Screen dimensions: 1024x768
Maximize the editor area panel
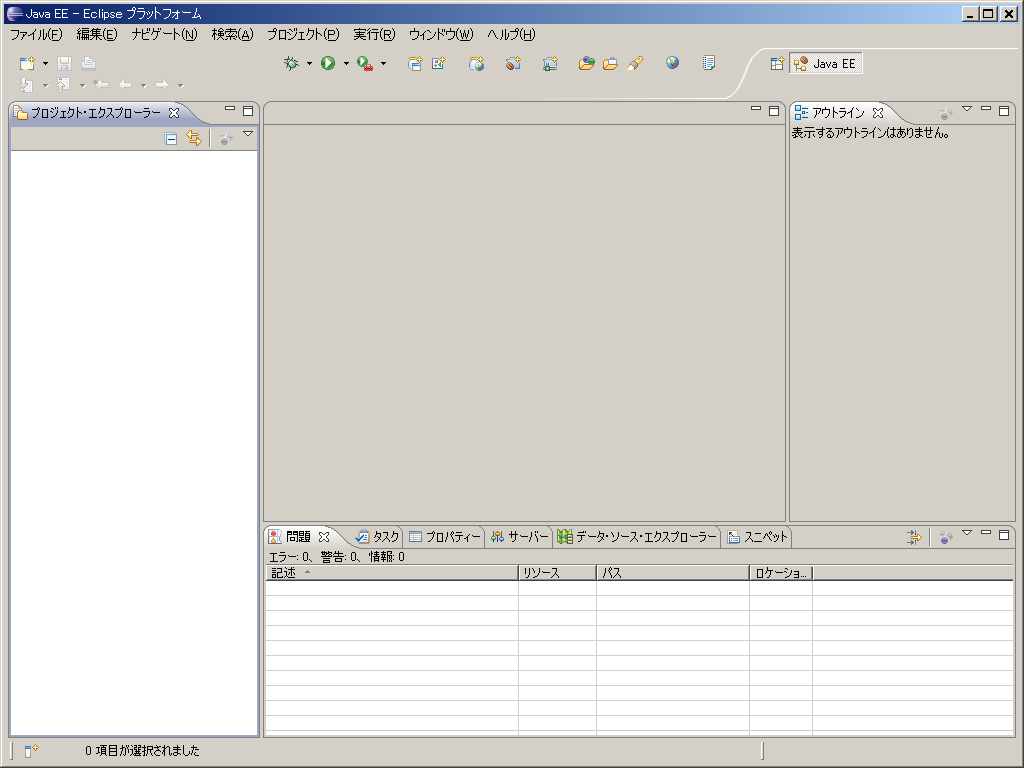coord(774,110)
